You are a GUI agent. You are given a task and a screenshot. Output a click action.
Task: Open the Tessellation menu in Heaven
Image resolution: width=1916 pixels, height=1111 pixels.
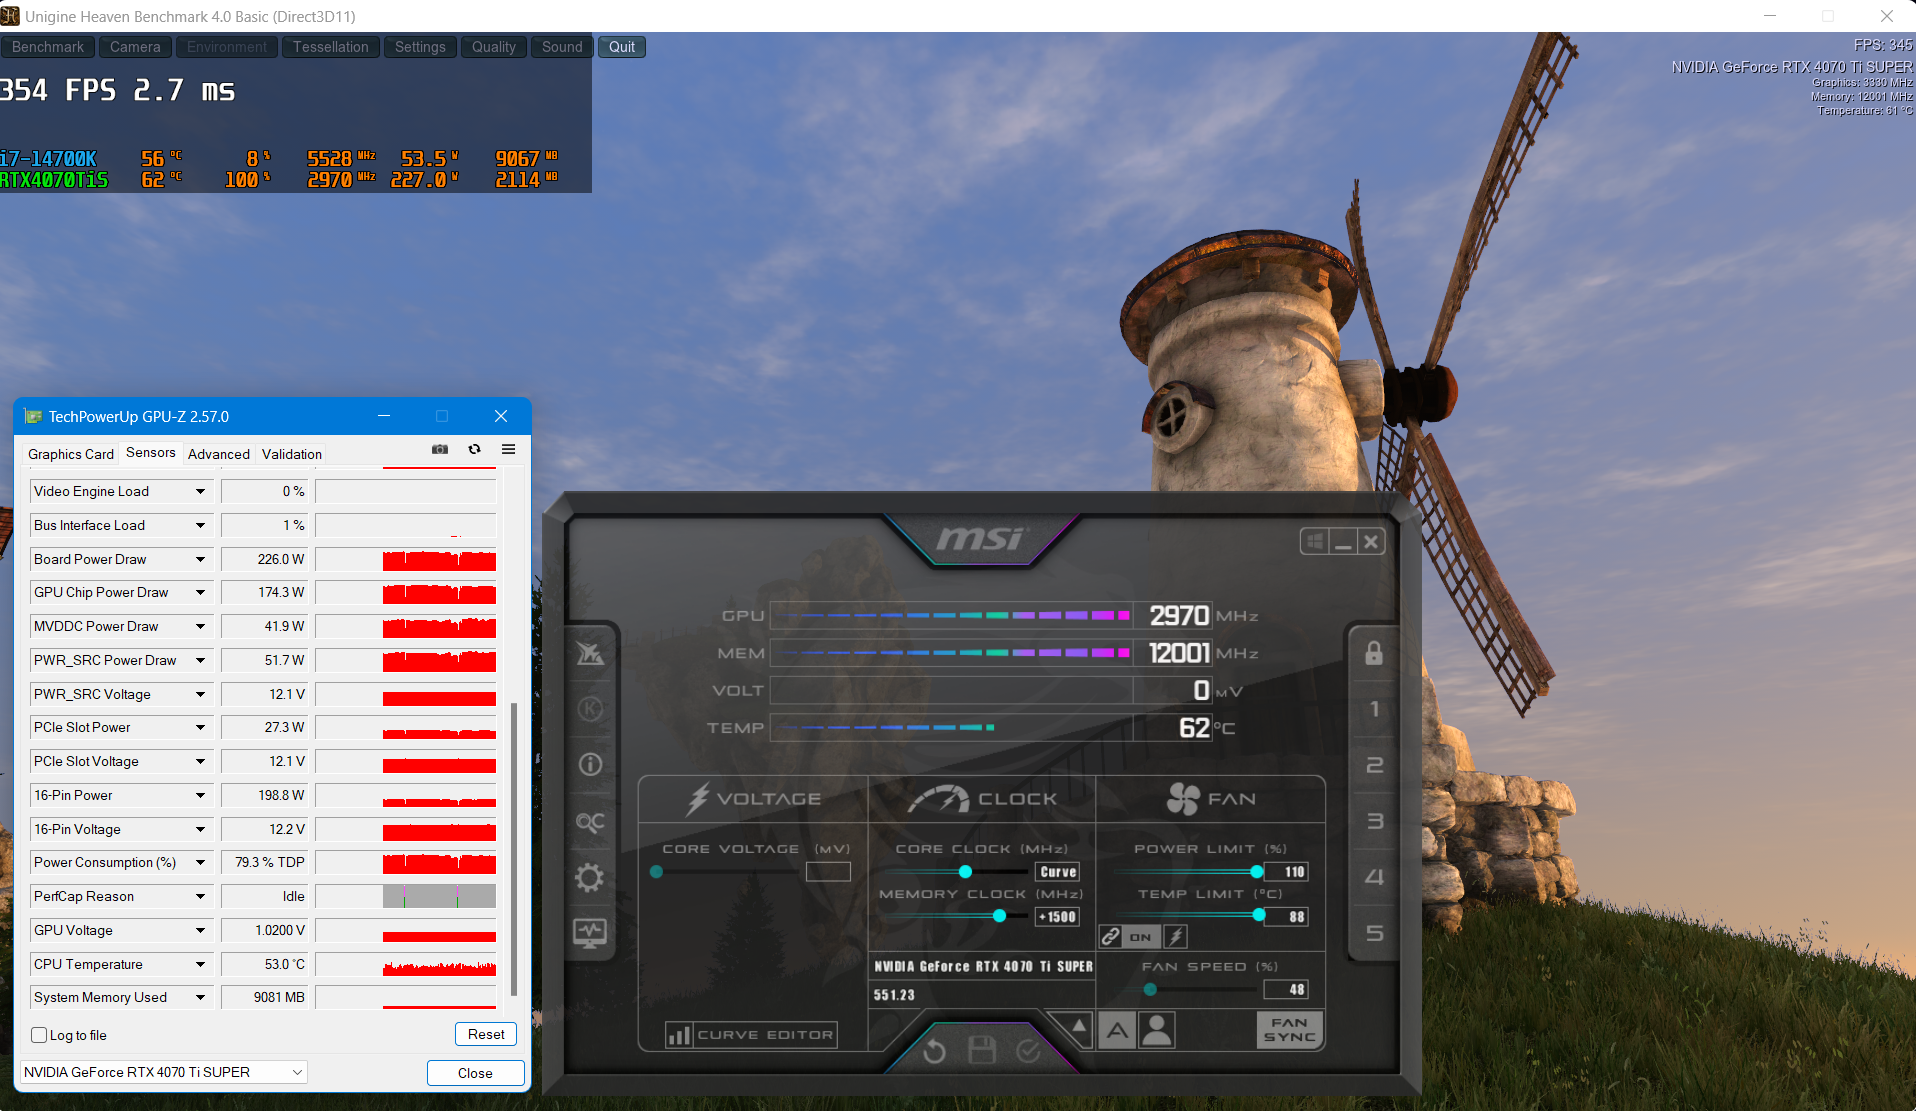[x=331, y=47]
